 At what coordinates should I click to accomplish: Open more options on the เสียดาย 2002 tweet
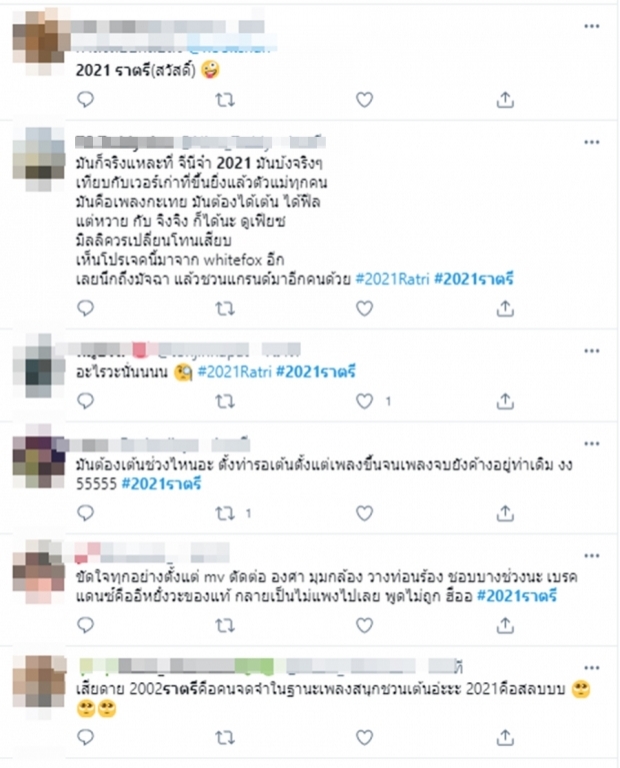click(x=592, y=668)
